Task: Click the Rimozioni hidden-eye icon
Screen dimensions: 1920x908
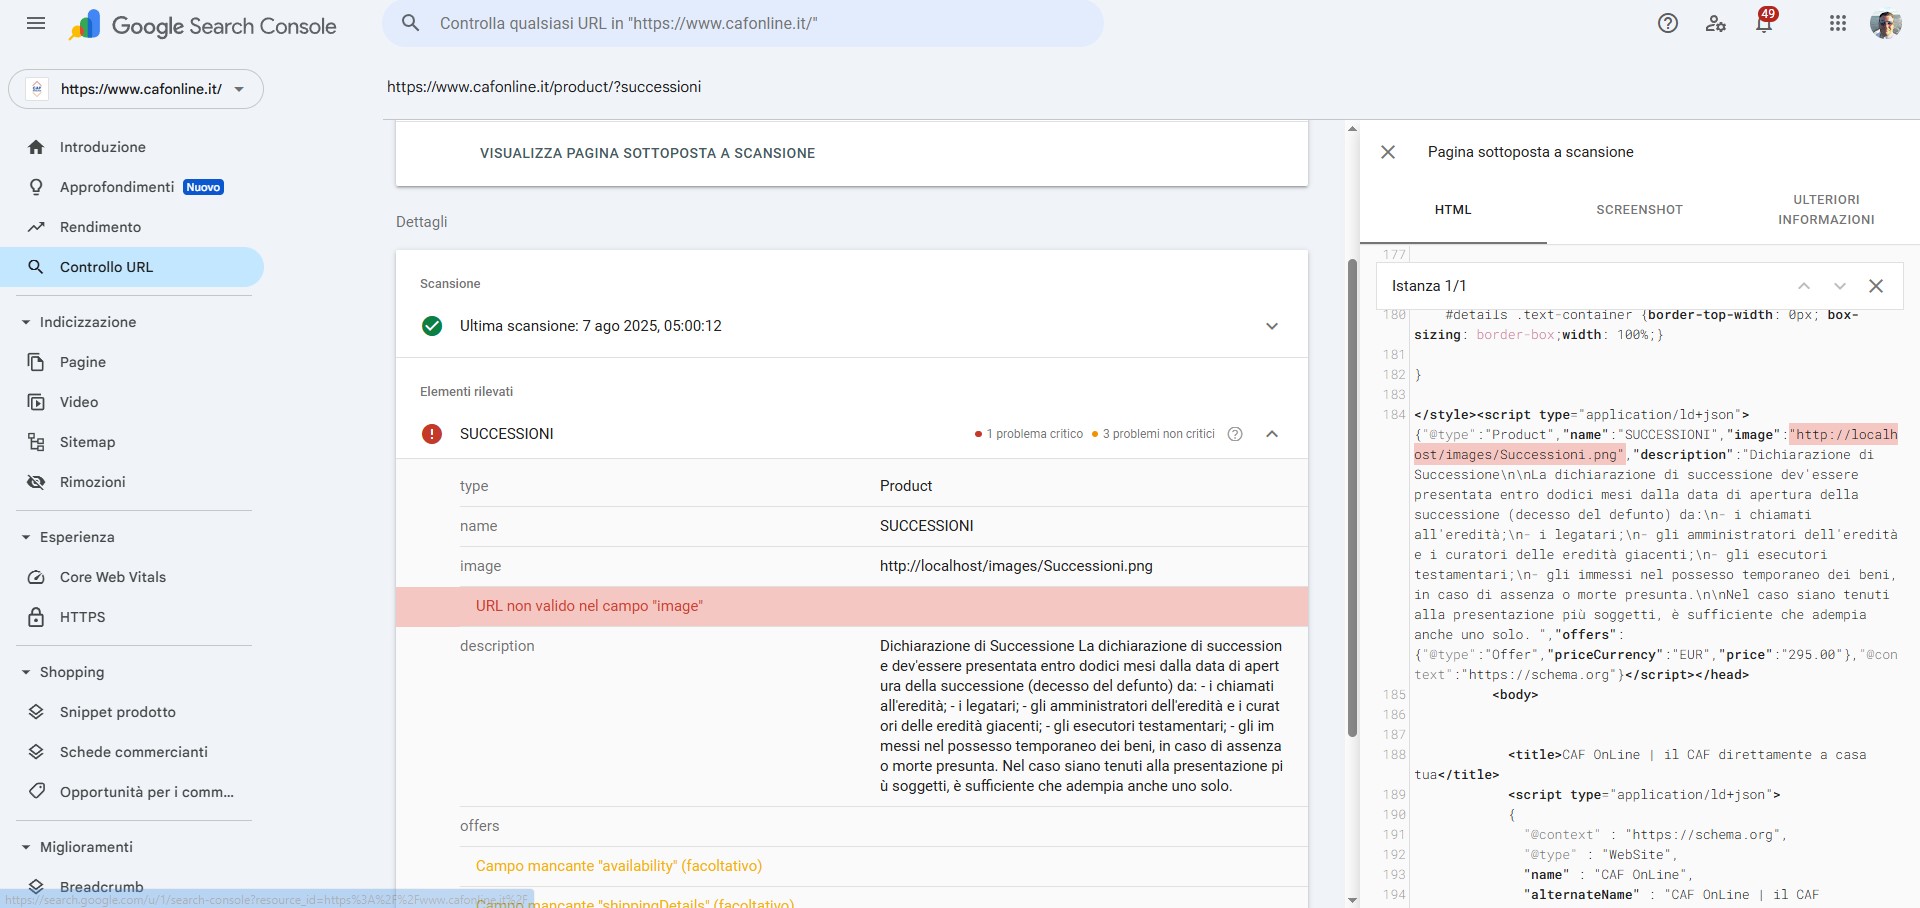Action: [36, 482]
